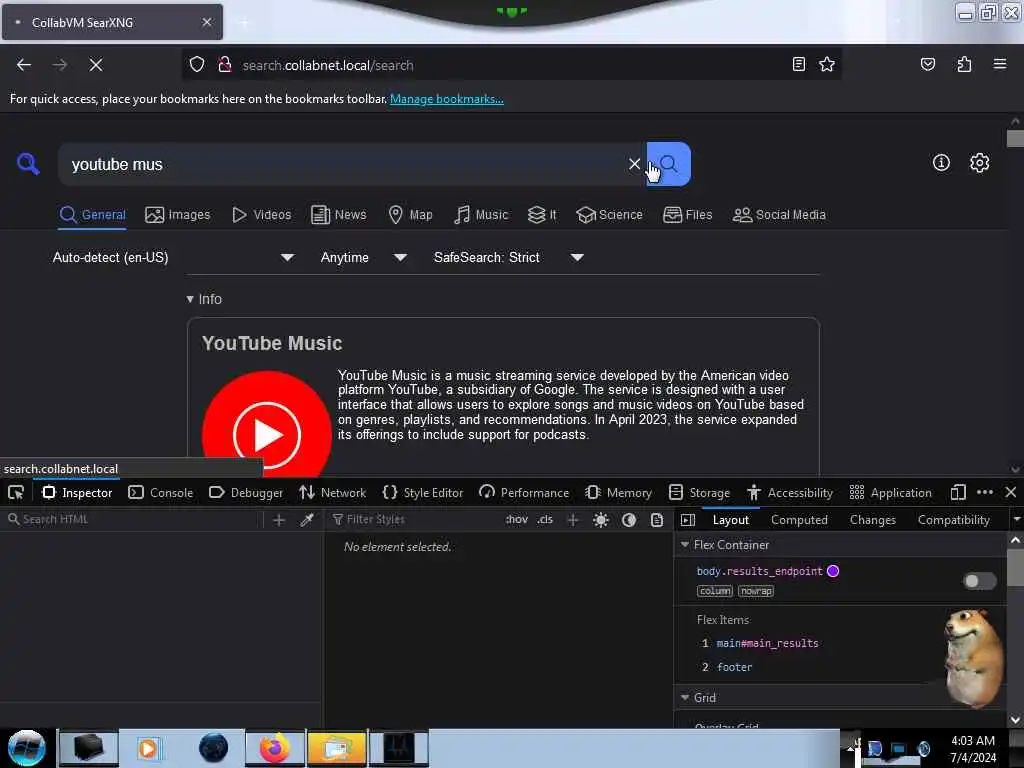
Task: Open SearXNG preferences gear icon
Action: pyautogui.click(x=979, y=163)
